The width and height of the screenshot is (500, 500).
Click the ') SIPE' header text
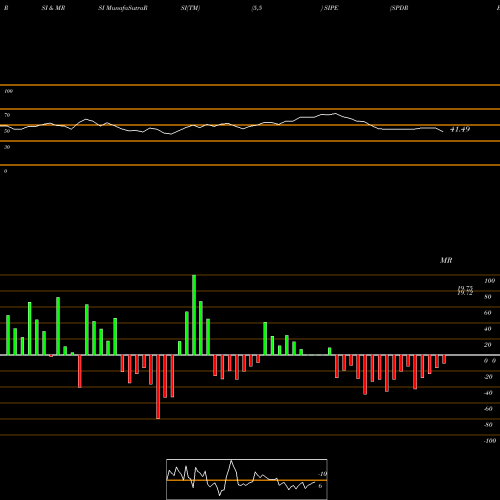[x=329, y=8]
